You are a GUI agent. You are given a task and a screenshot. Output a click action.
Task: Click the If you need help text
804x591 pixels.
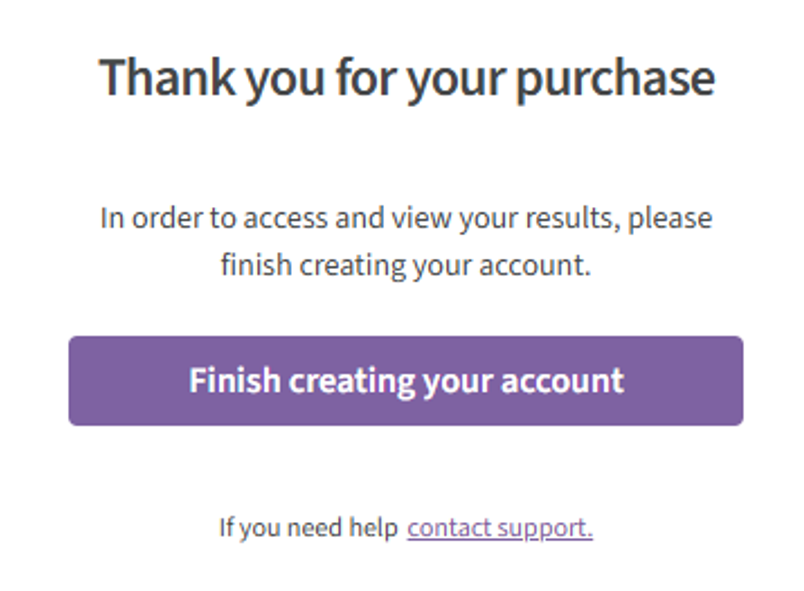(308, 528)
